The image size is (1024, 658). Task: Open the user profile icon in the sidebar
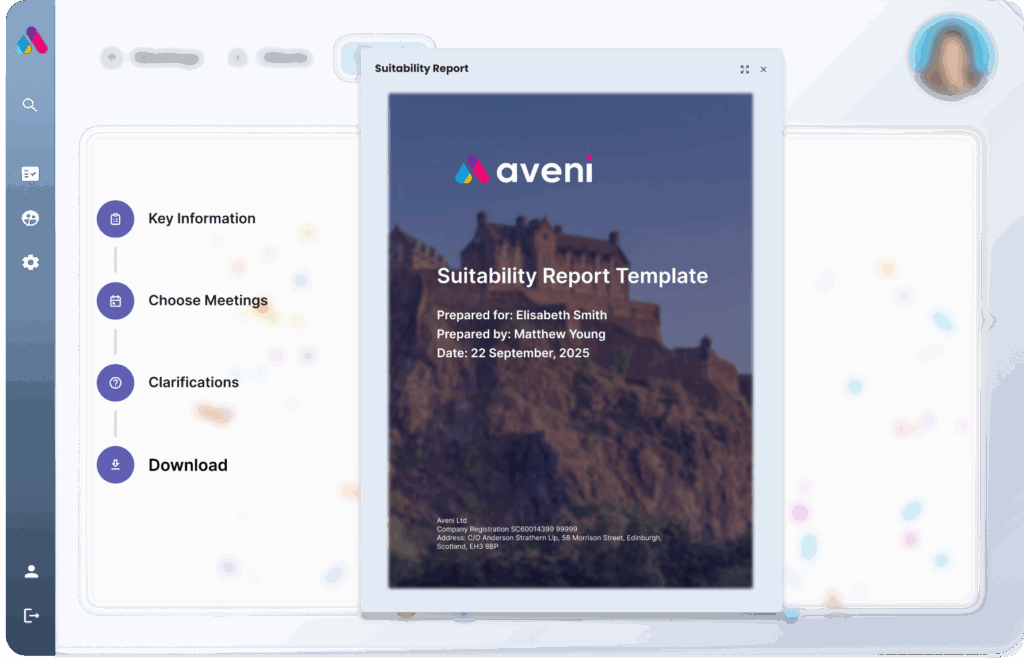click(31, 572)
